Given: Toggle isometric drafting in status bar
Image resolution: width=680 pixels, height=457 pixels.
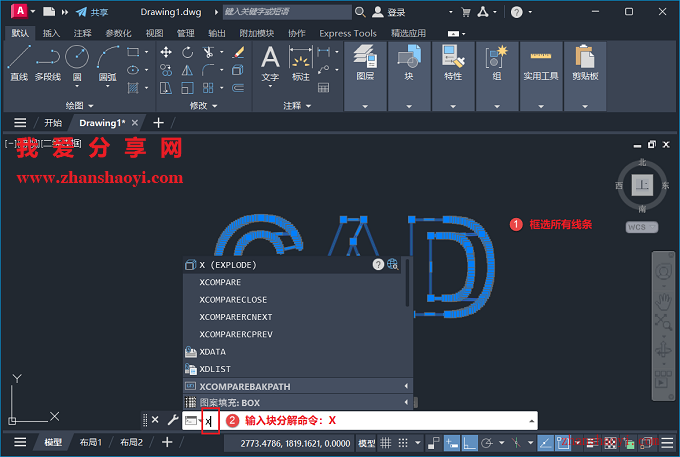Looking at the screenshot, I should coord(516,443).
